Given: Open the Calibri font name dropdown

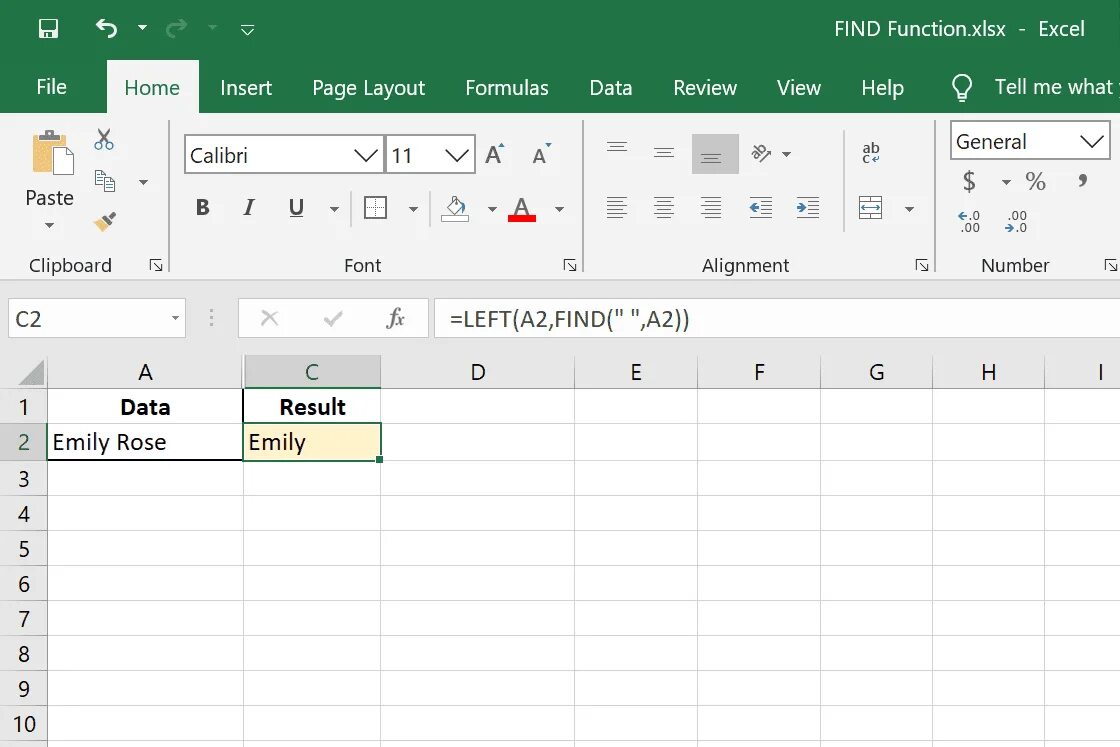Looking at the screenshot, I should coord(284,154).
